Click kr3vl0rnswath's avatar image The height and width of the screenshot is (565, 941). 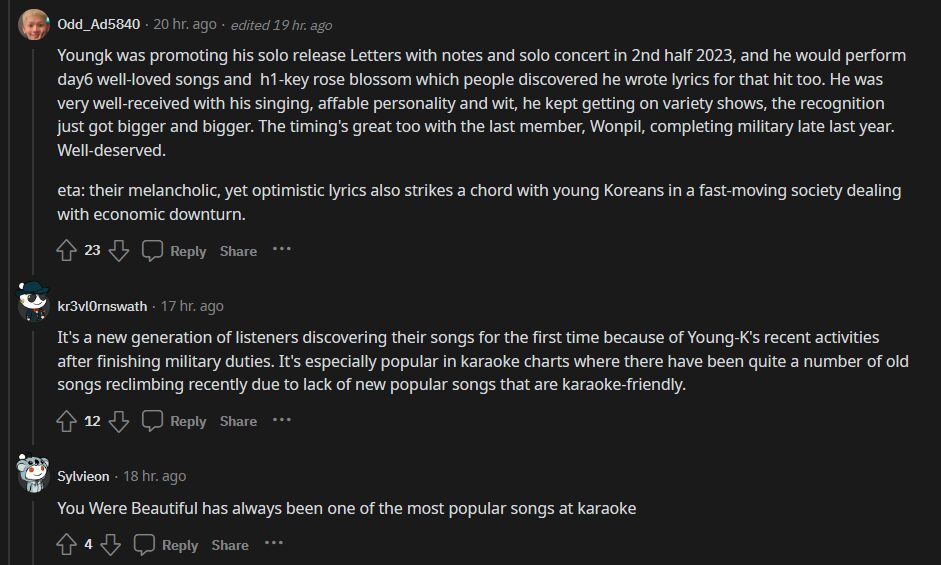[x=34, y=303]
